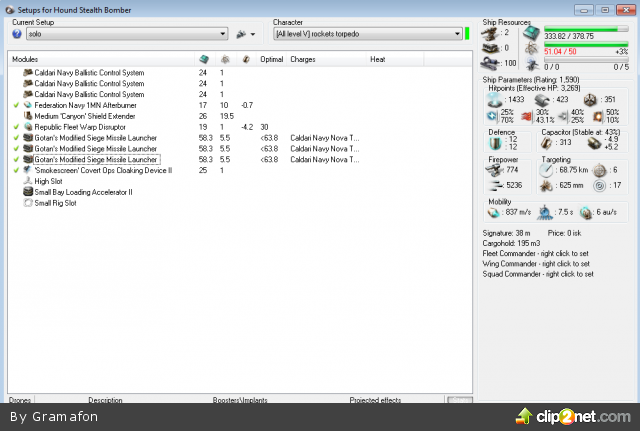Click the Fleet Commander right click to set line
Image resolution: width=640 pixels, height=431 pixels.
pos(536,253)
